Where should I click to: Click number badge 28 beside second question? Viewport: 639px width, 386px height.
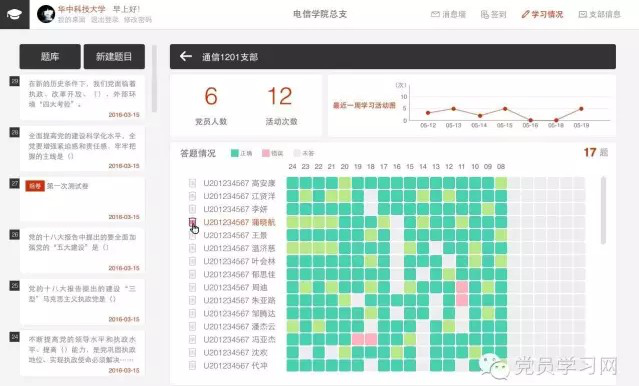[x=15, y=132]
